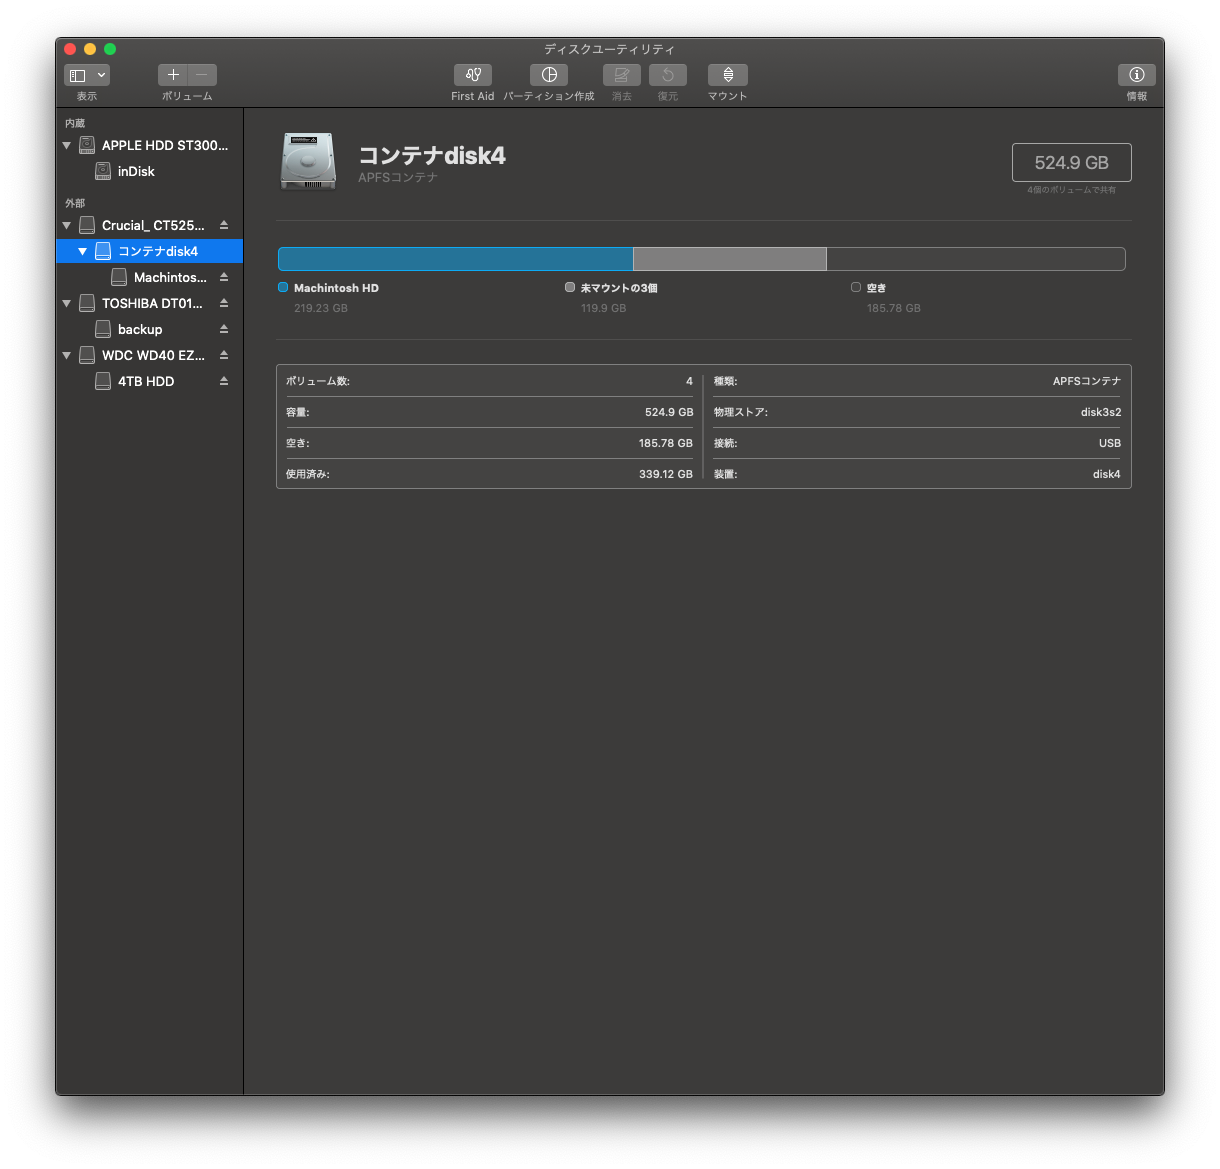Select コンテナdisk4 in the sidebar

coord(150,251)
